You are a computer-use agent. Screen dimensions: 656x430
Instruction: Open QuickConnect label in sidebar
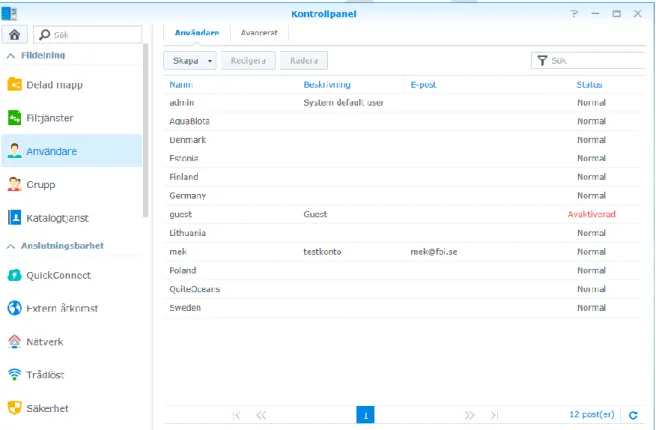59,275
